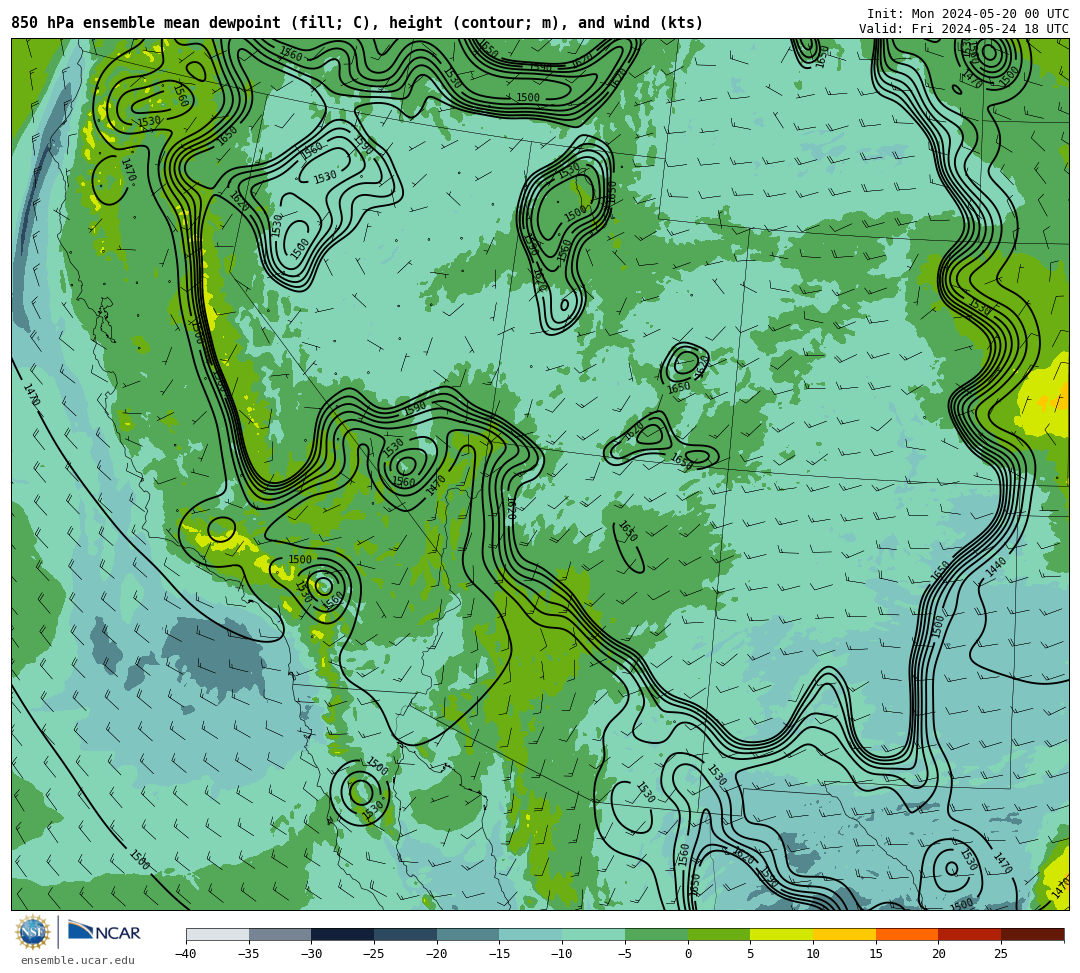Viewport: 1080px width, 973px height.
Task: Click the -20 colorbar tick label
Action: pyautogui.click(x=437, y=954)
